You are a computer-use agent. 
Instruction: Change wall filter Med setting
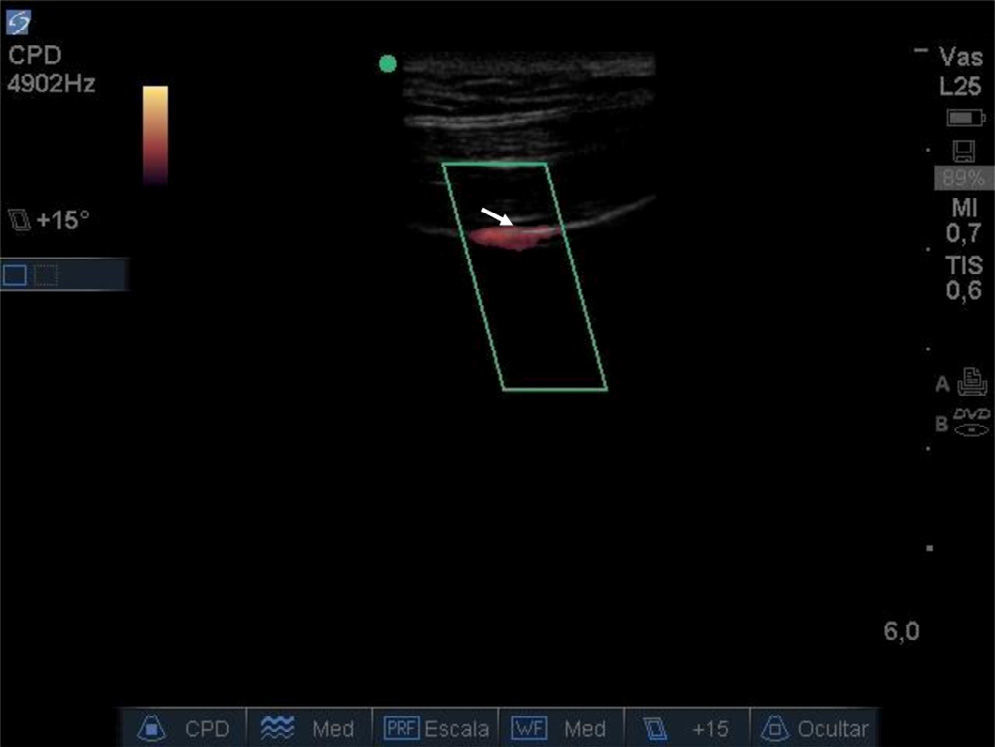pos(585,728)
